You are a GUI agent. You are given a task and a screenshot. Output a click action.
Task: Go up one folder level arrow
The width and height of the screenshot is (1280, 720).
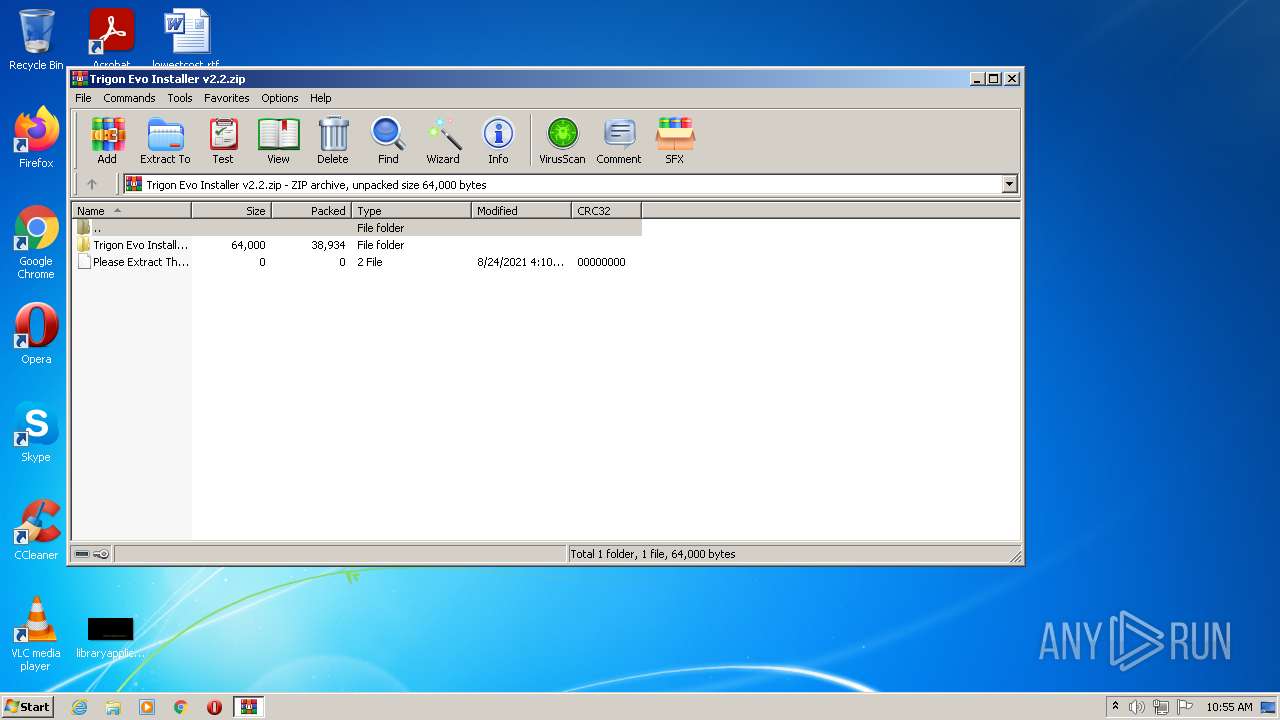92,184
